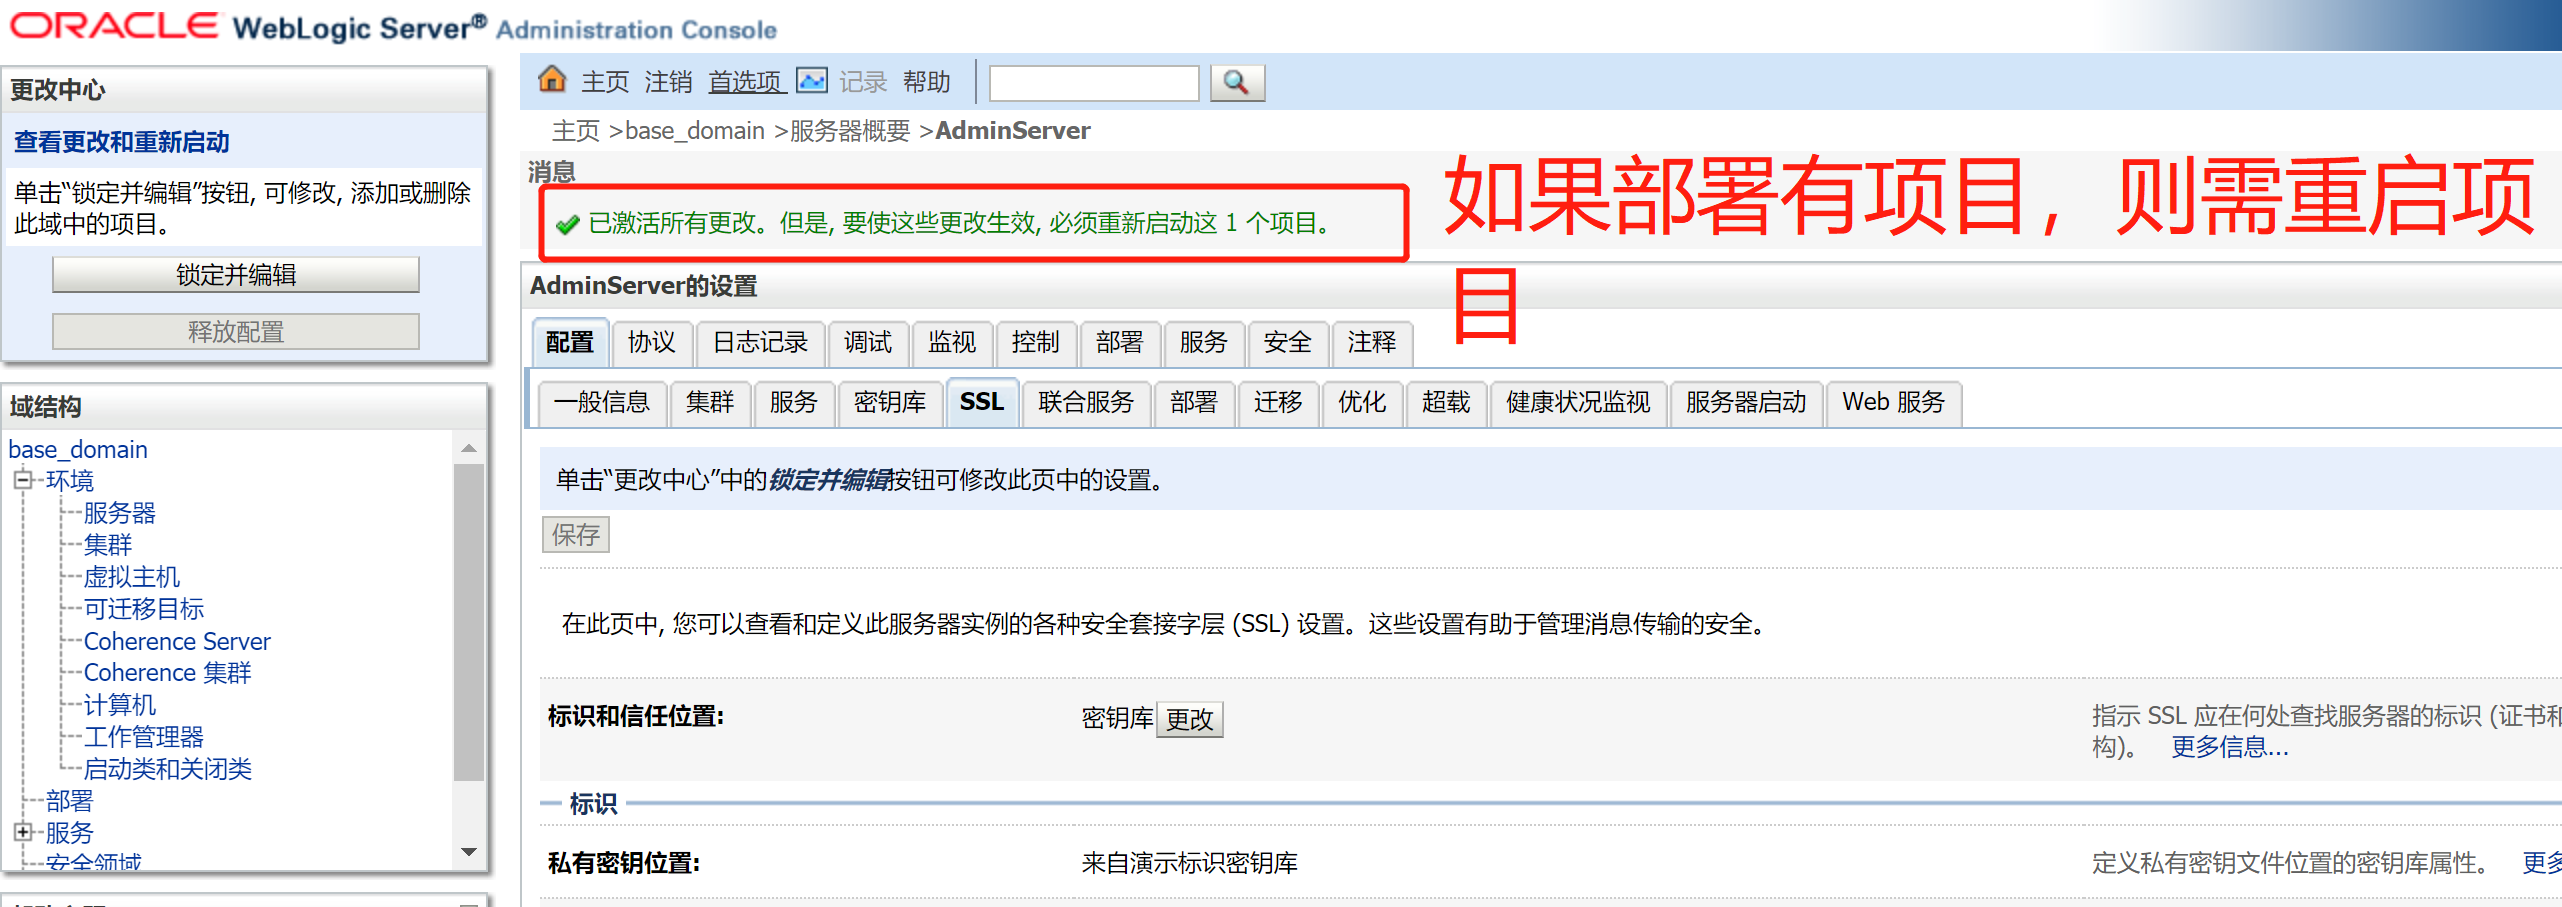
Task: Open 部署 in the domain tree
Action: point(70,801)
